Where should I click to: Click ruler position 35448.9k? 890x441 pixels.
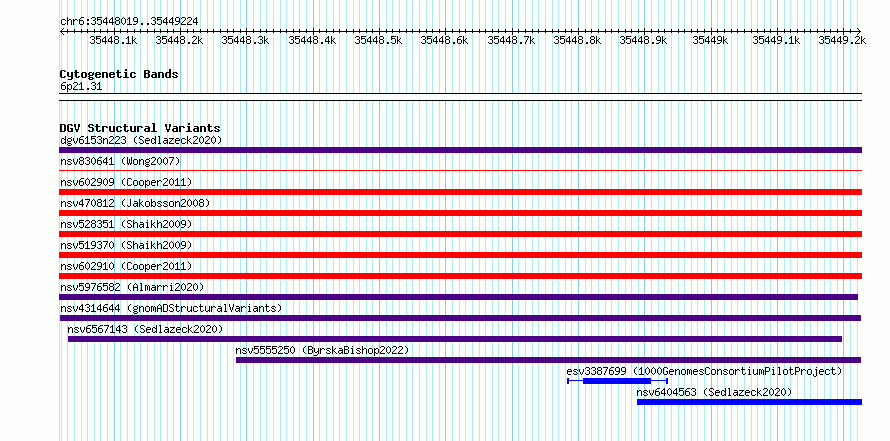(x=643, y=40)
